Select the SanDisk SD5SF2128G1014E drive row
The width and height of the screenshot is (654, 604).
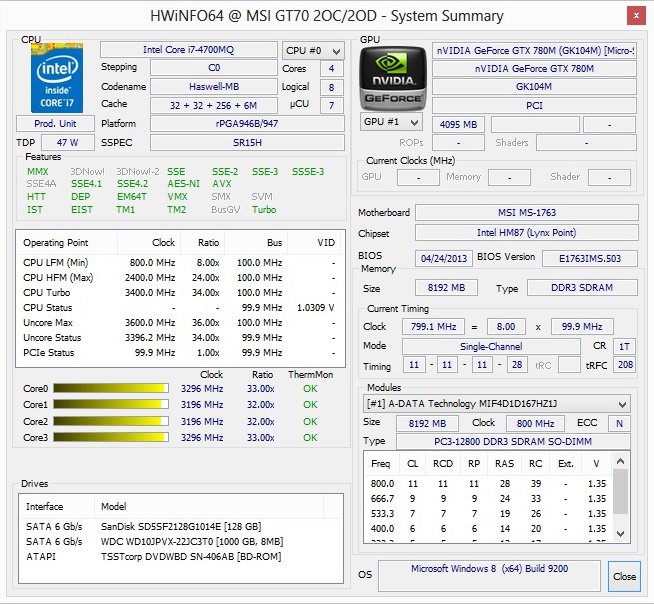tap(180, 526)
